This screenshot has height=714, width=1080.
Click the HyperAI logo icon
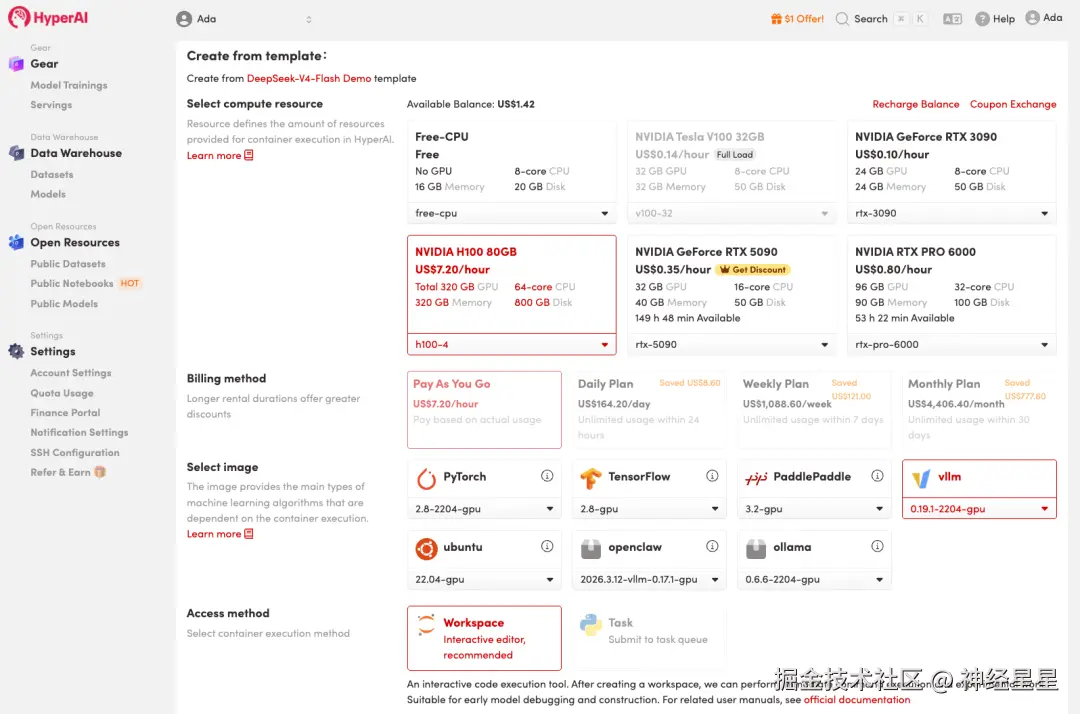click(x=17, y=18)
